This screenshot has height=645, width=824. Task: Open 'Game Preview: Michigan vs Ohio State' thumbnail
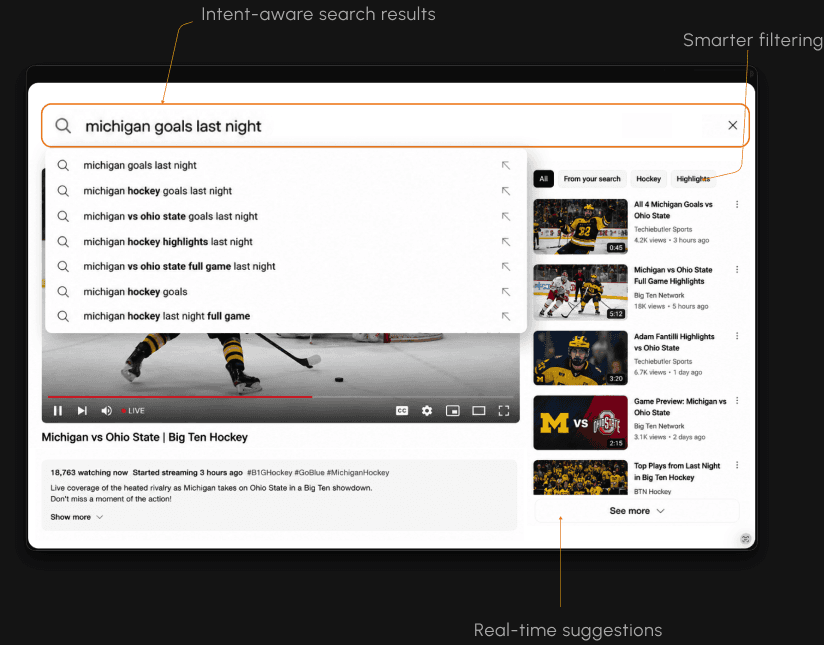pos(580,423)
